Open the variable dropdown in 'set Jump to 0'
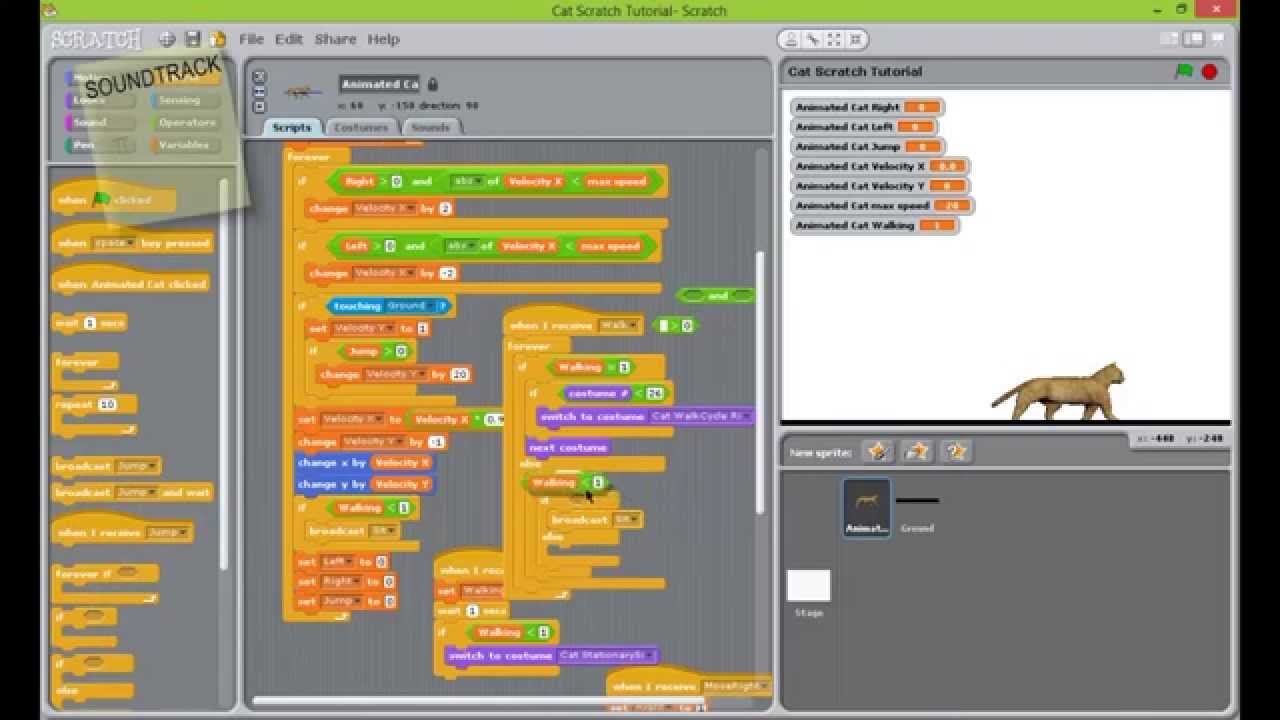Image resolution: width=1280 pixels, height=720 pixels. pyautogui.click(x=341, y=601)
